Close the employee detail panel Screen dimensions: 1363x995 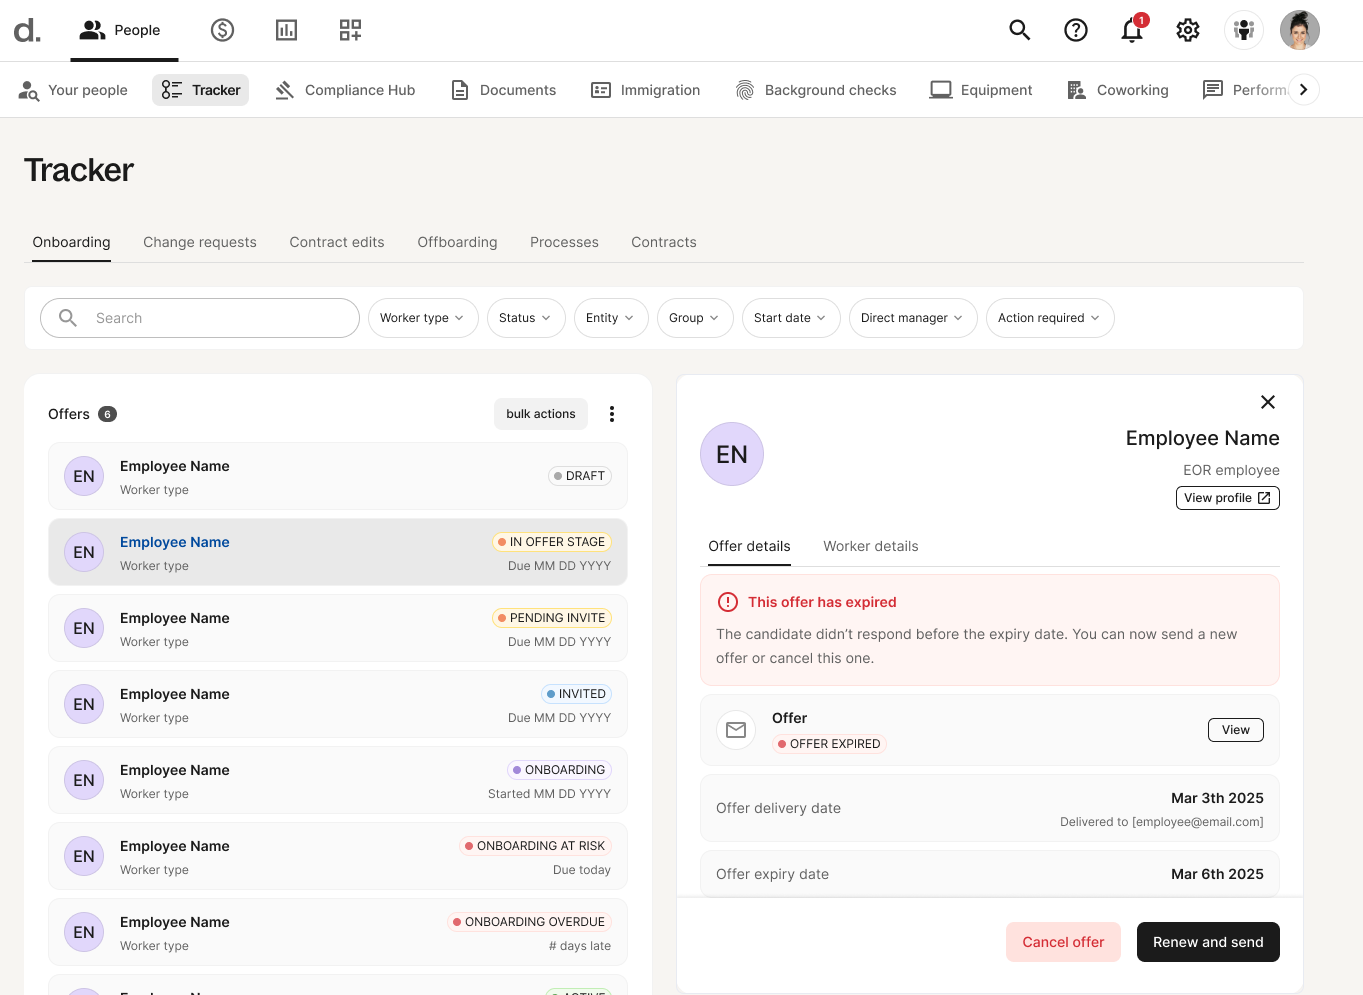point(1267,402)
